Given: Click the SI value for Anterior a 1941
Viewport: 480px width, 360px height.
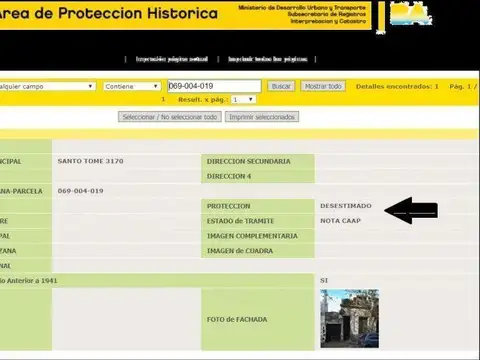Looking at the screenshot, I should pos(324,281).
